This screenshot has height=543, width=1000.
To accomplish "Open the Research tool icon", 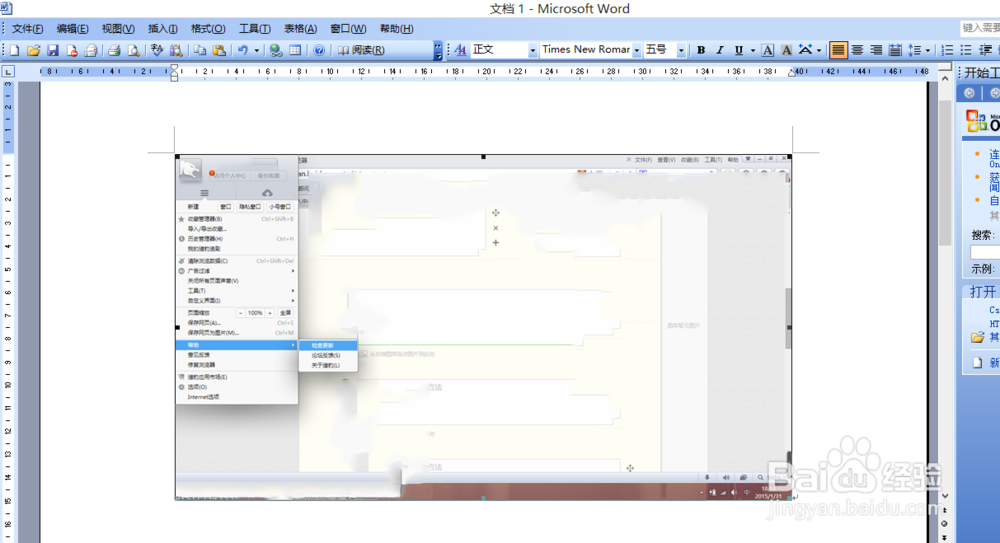I will pyautogui.click(x=176, y=50).
